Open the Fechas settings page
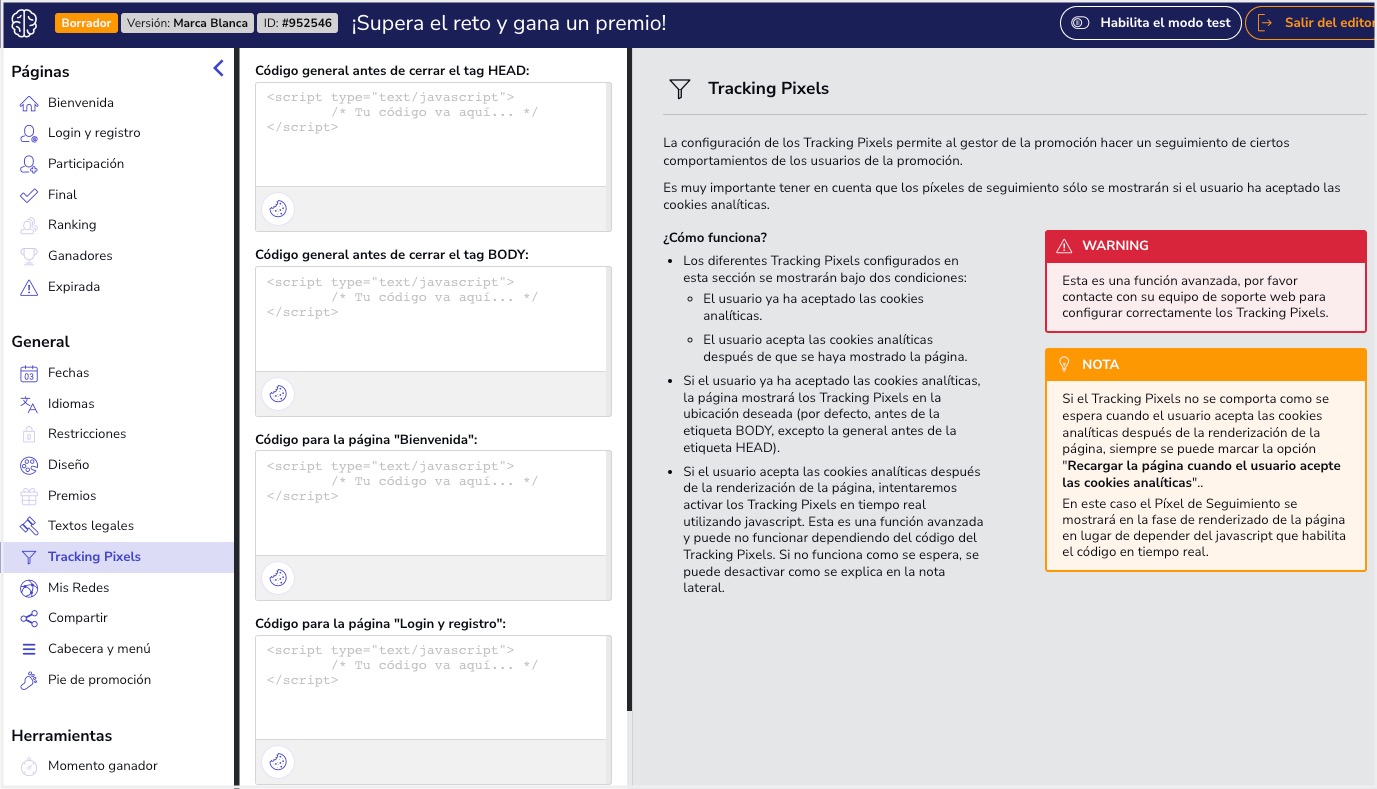The image size is (1377, 789). (68, 373)
